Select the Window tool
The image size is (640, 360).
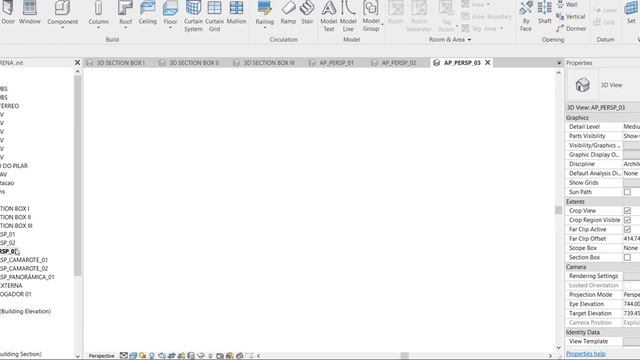tap(30, 13)
